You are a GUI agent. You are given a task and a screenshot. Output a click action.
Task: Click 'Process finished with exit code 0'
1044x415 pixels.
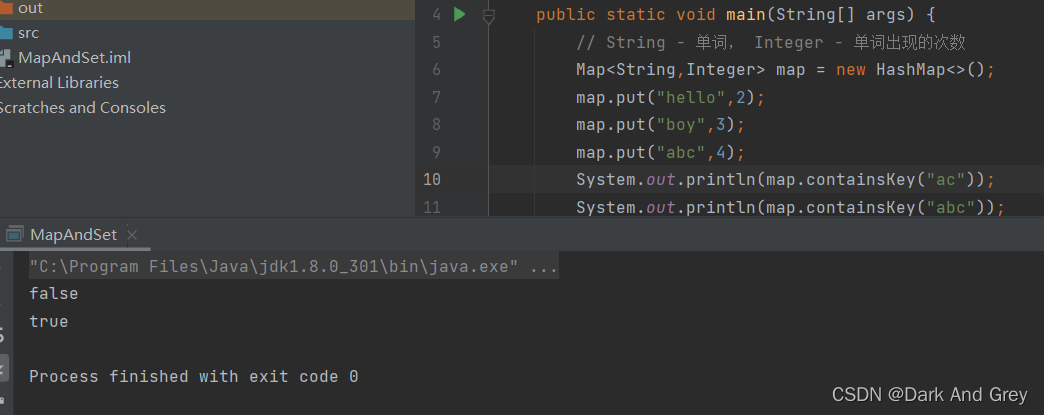coord(194,376)
